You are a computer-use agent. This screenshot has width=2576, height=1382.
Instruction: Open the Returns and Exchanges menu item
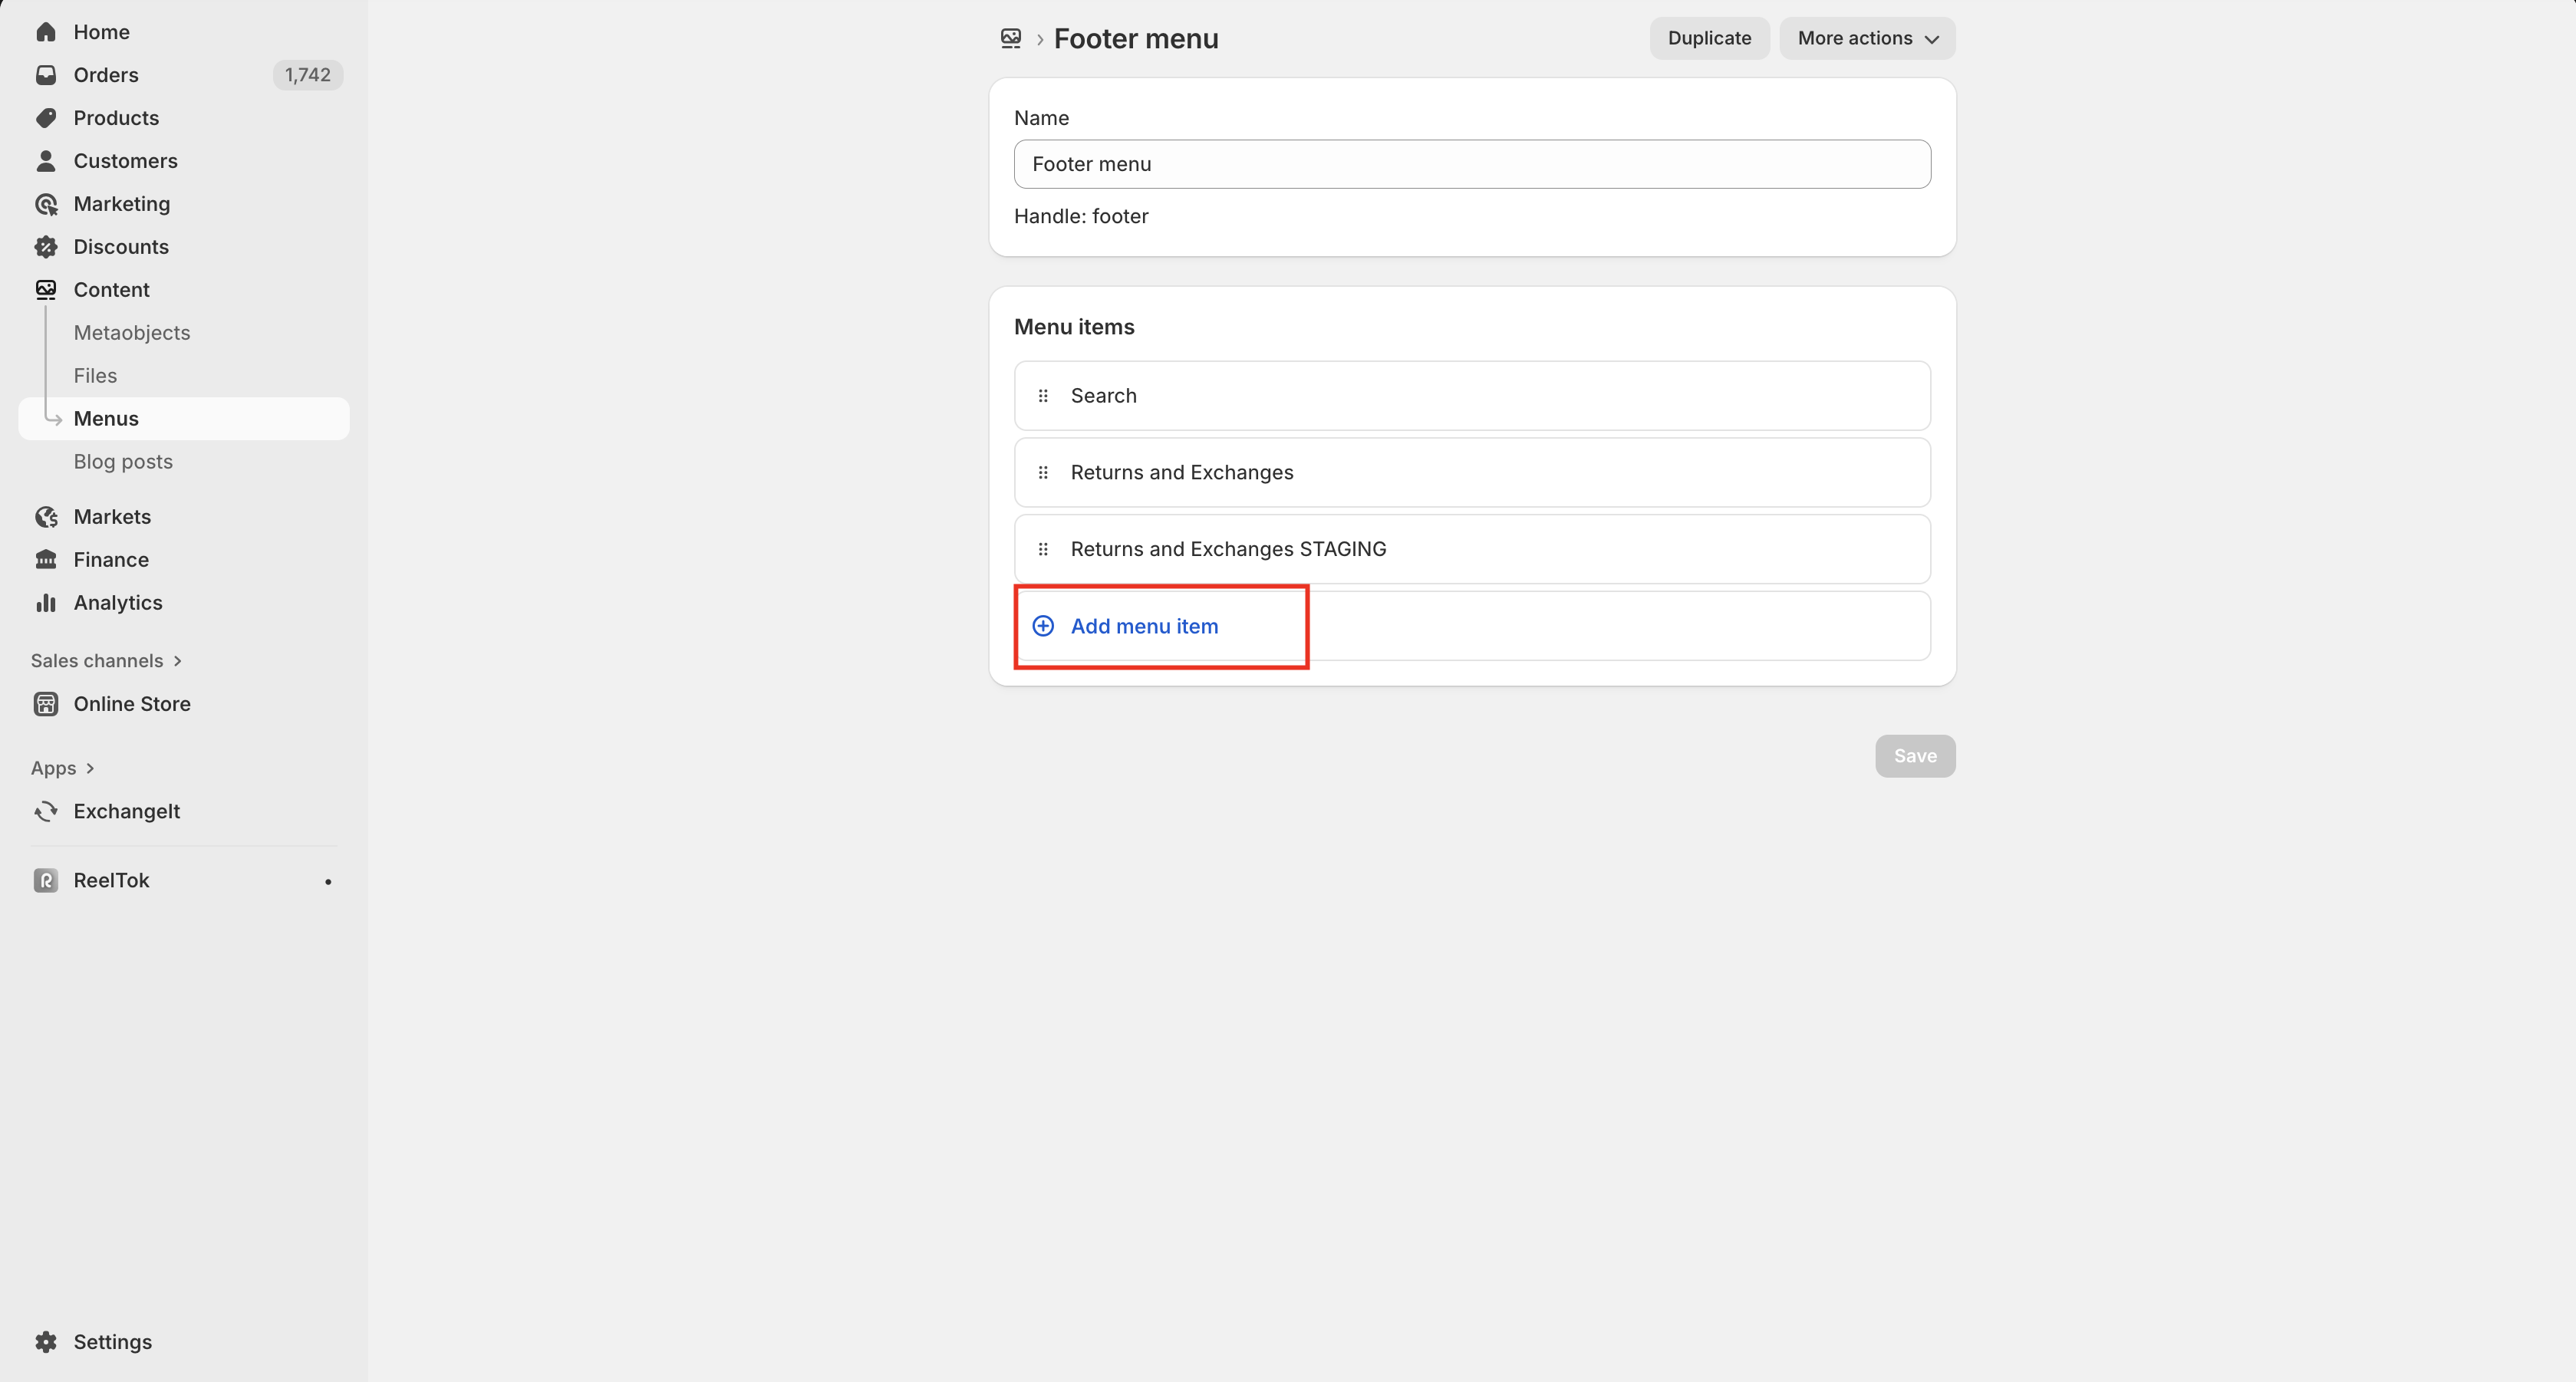1182,472
